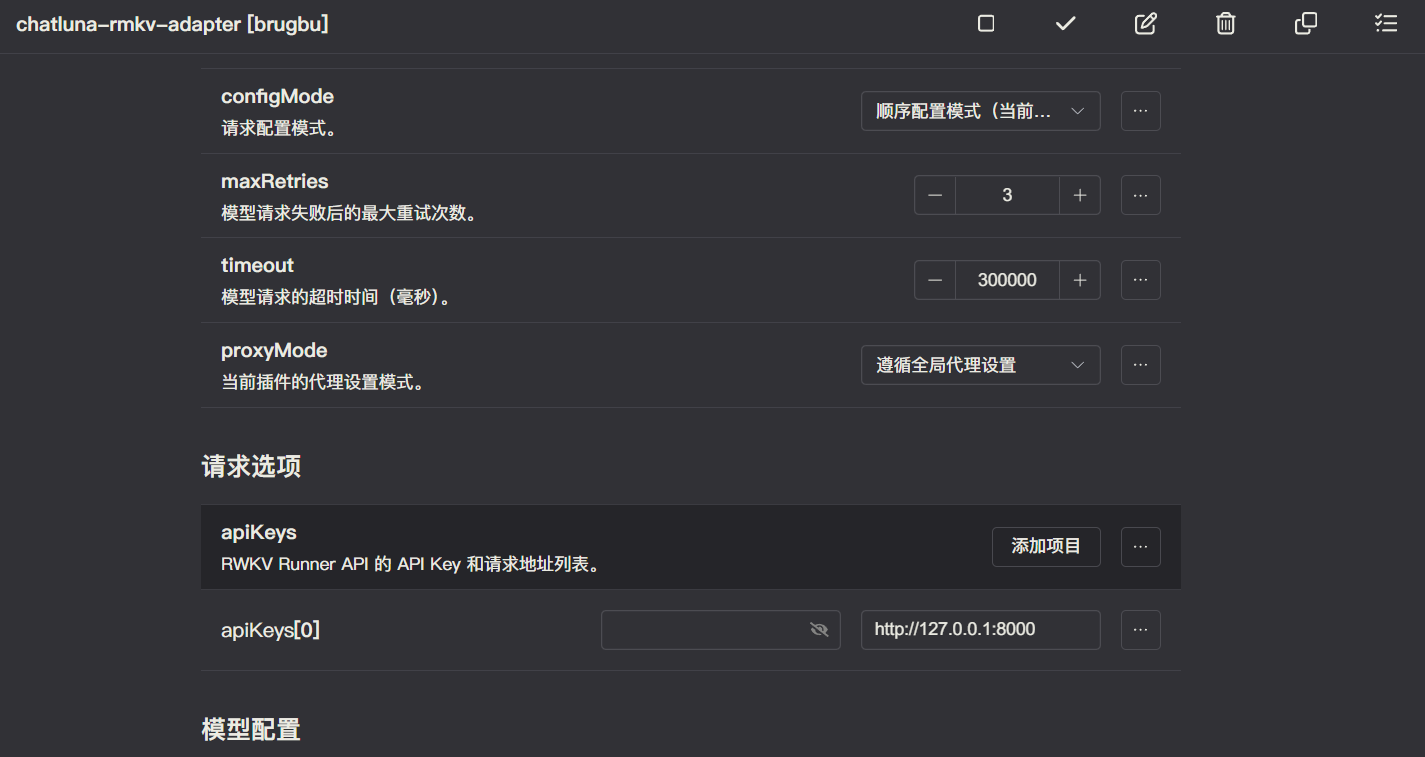This screenshot has width=1425, height=757.
Task: Show the hidden API key value
Action: (819, 629)
